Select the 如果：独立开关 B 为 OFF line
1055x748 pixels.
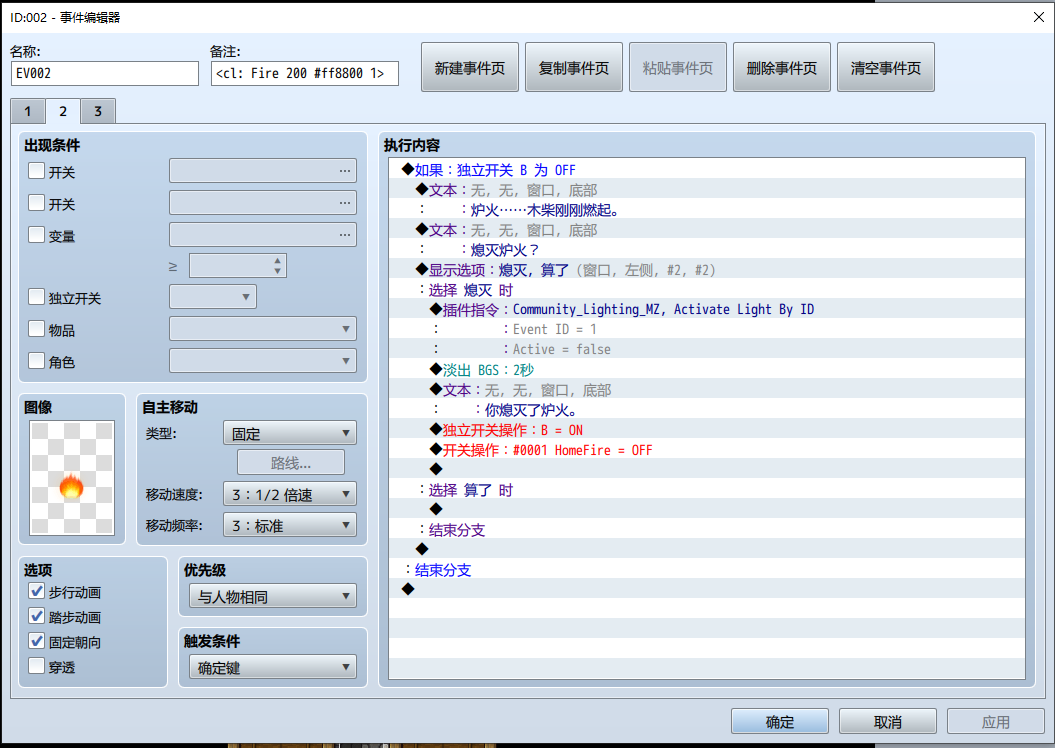pyautogui.click(x=706, y=170)
